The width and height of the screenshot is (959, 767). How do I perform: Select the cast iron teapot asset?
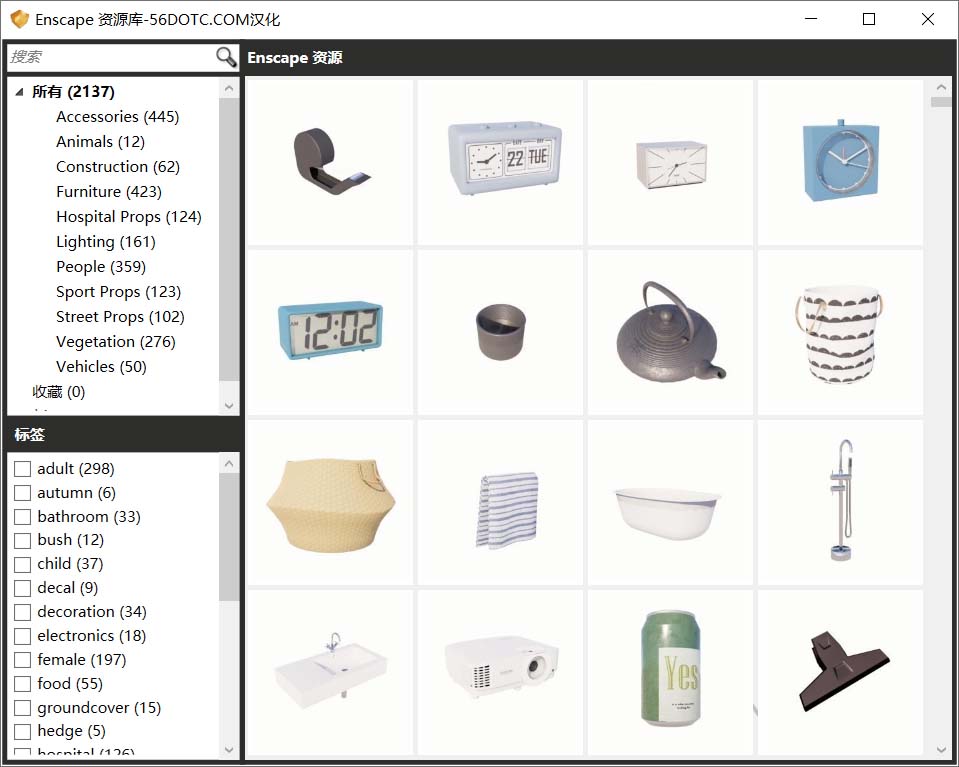(x=670, y=331)
